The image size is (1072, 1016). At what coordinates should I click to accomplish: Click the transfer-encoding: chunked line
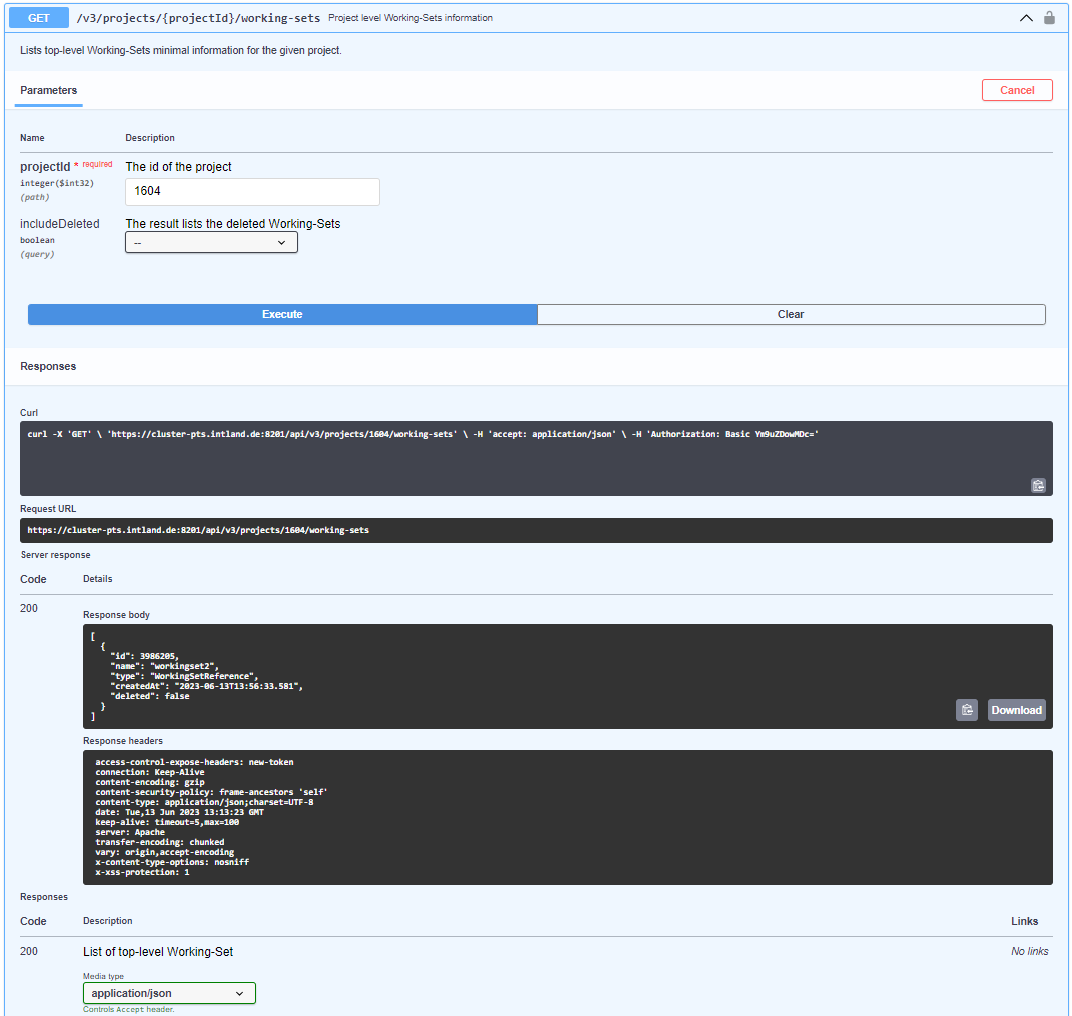160,842
